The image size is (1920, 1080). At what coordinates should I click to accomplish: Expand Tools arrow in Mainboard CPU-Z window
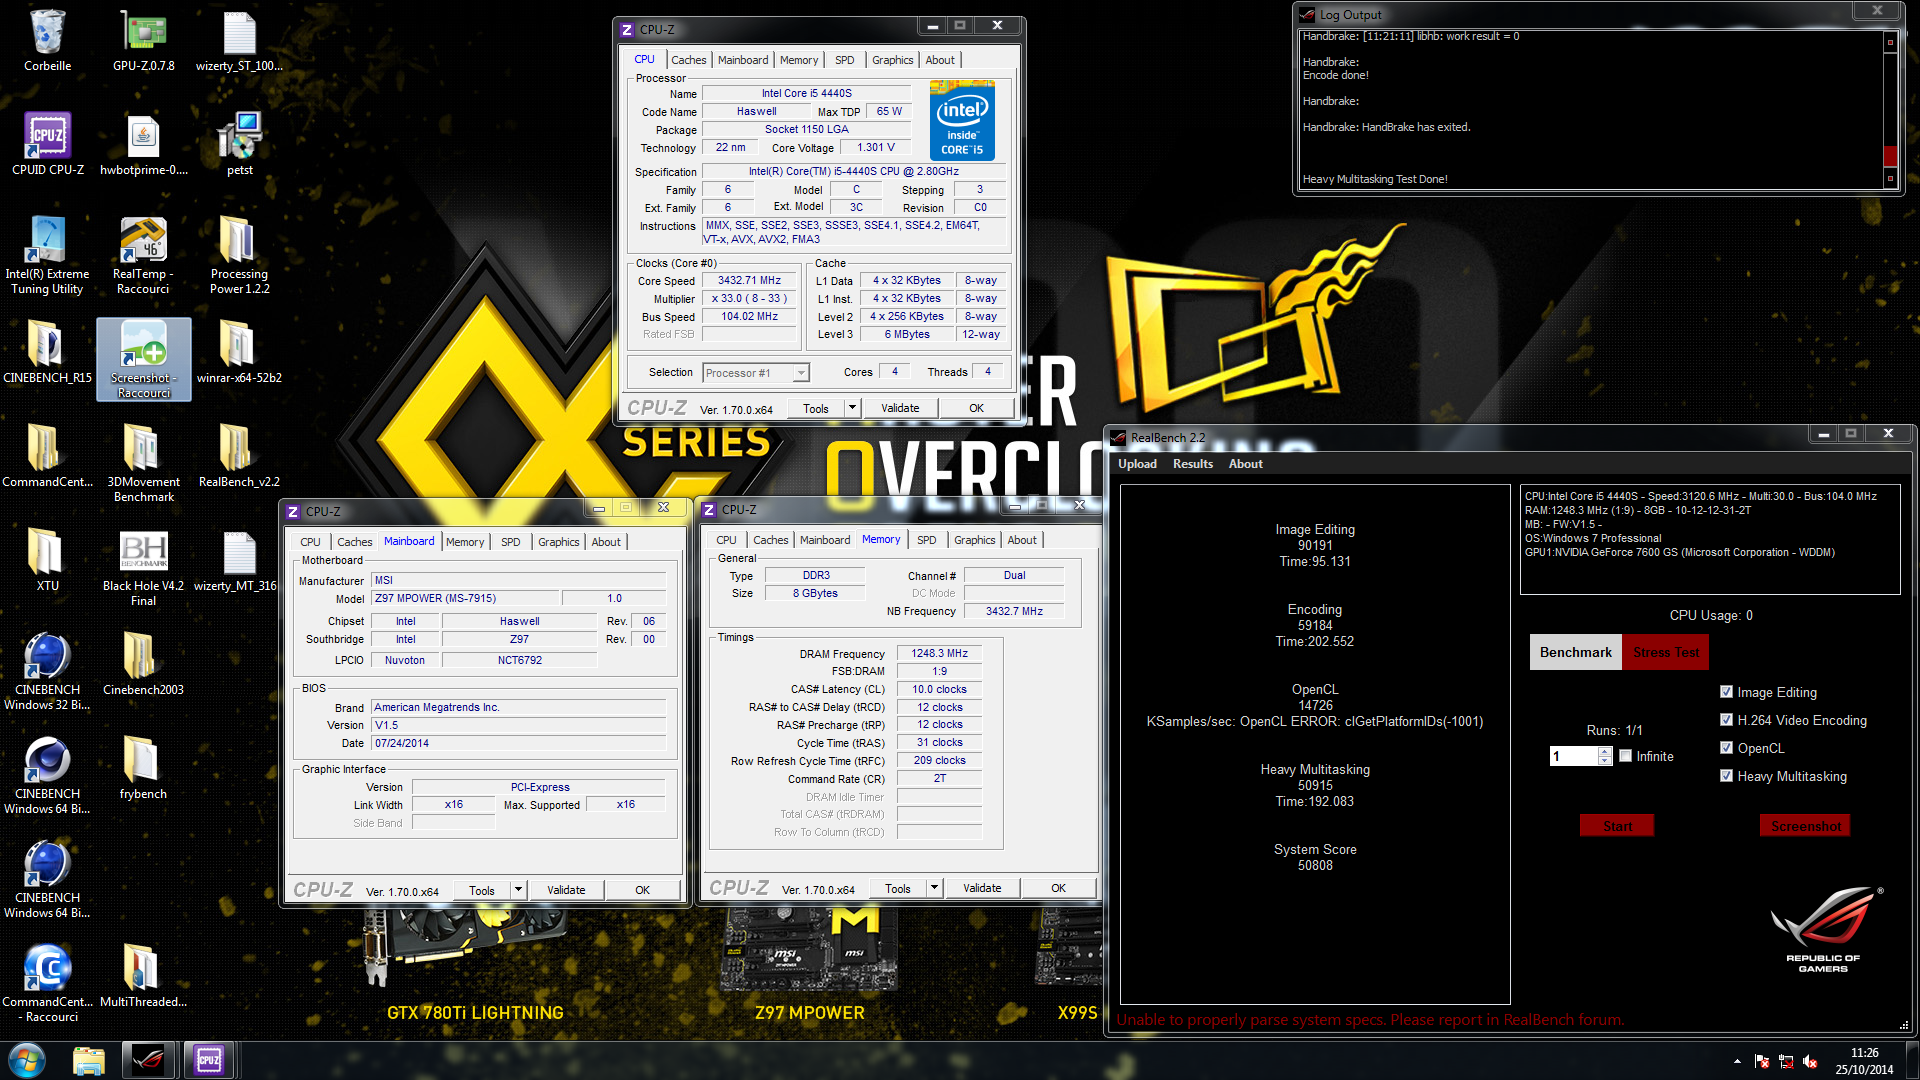tap(518, 890)
